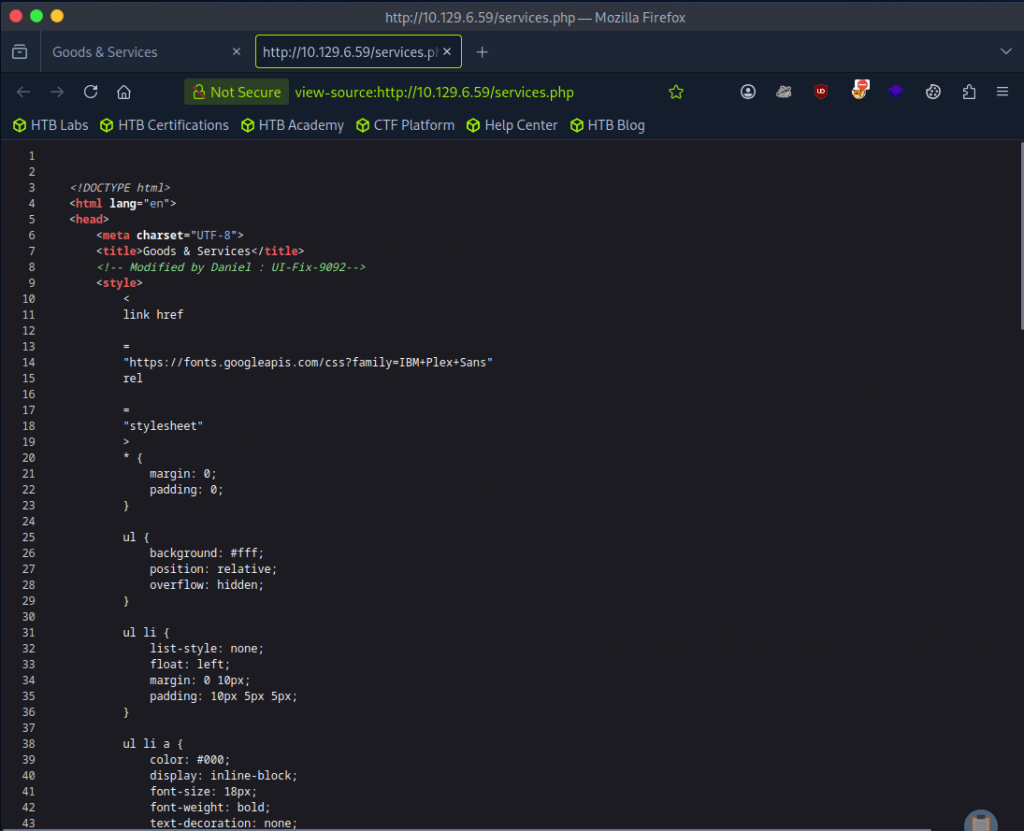Open the Firefox account profile icon
Screen dimensions: 1024x831
coord(748,92)
